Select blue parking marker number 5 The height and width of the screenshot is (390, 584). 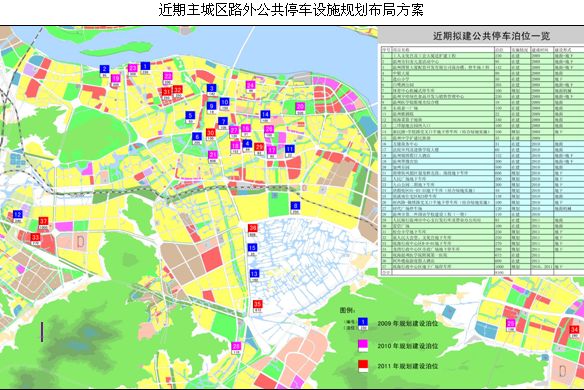click(190, 118)
